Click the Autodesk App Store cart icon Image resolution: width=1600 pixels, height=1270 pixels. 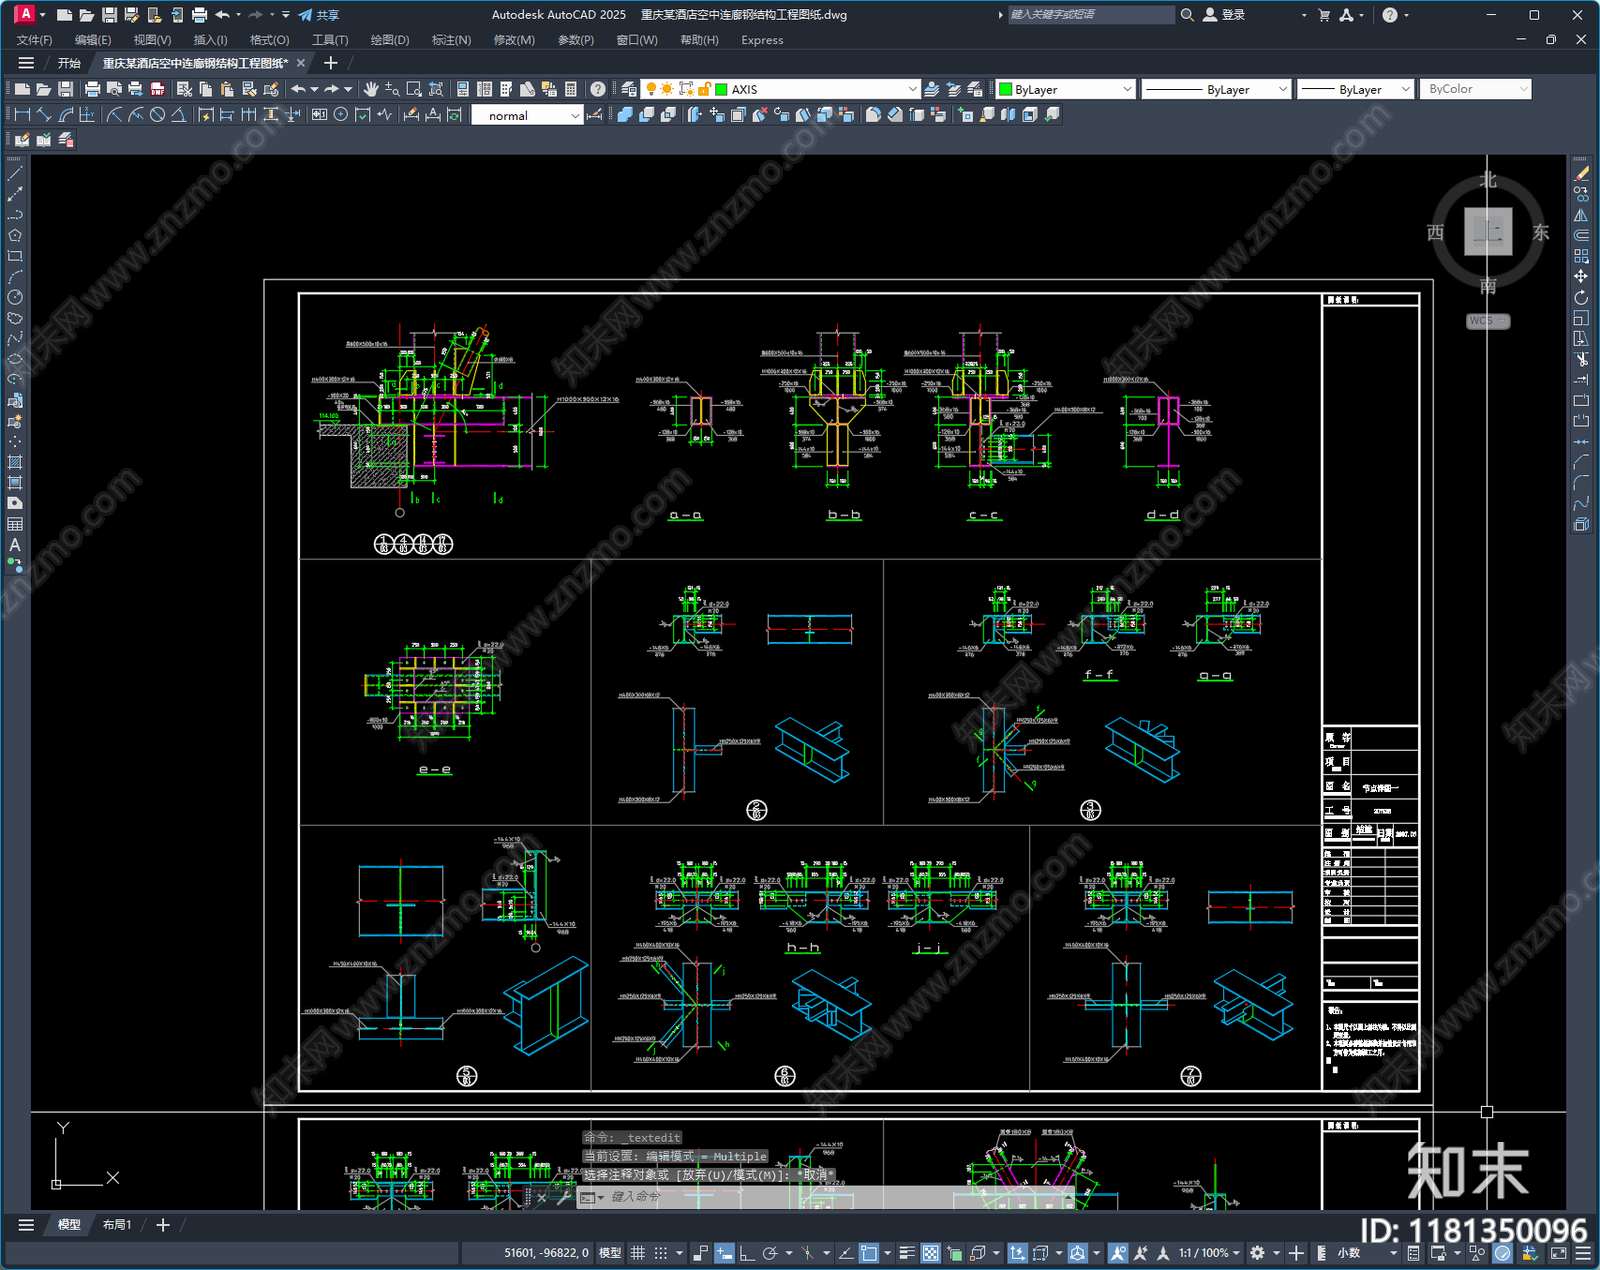pyautogui.click(x=1324, y=15)
